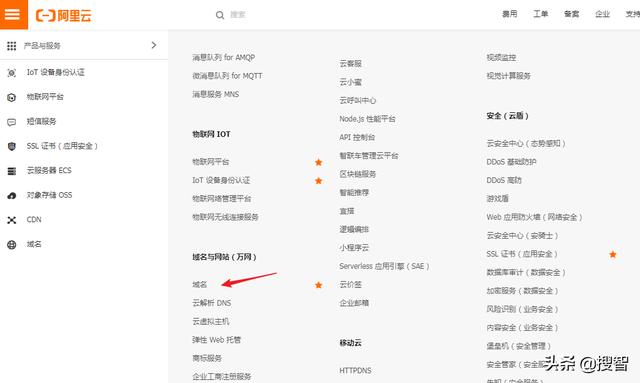Open the 工单 top menu
The image size is (640, 383).
click(x=540, y=14)
